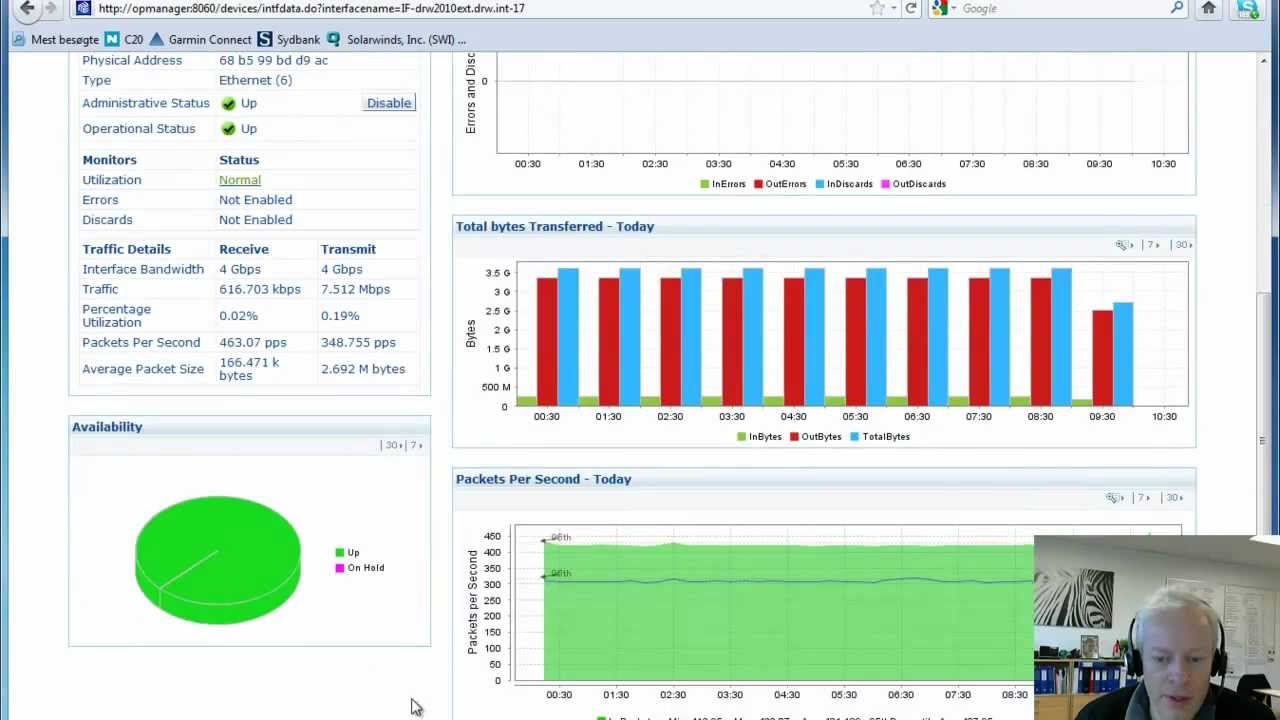Show last 30 days for Total bytes
The height and width of the screenshot is (720, 1280).
click(1183, 245)
